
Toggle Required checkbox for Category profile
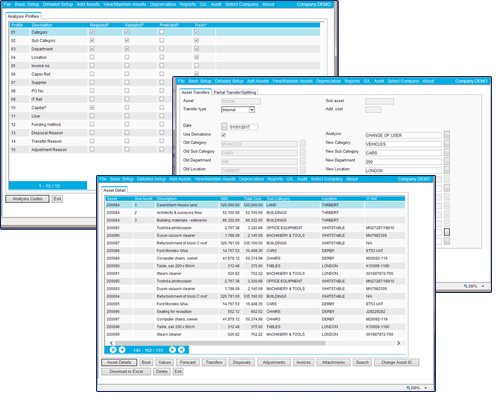[92, 32]
